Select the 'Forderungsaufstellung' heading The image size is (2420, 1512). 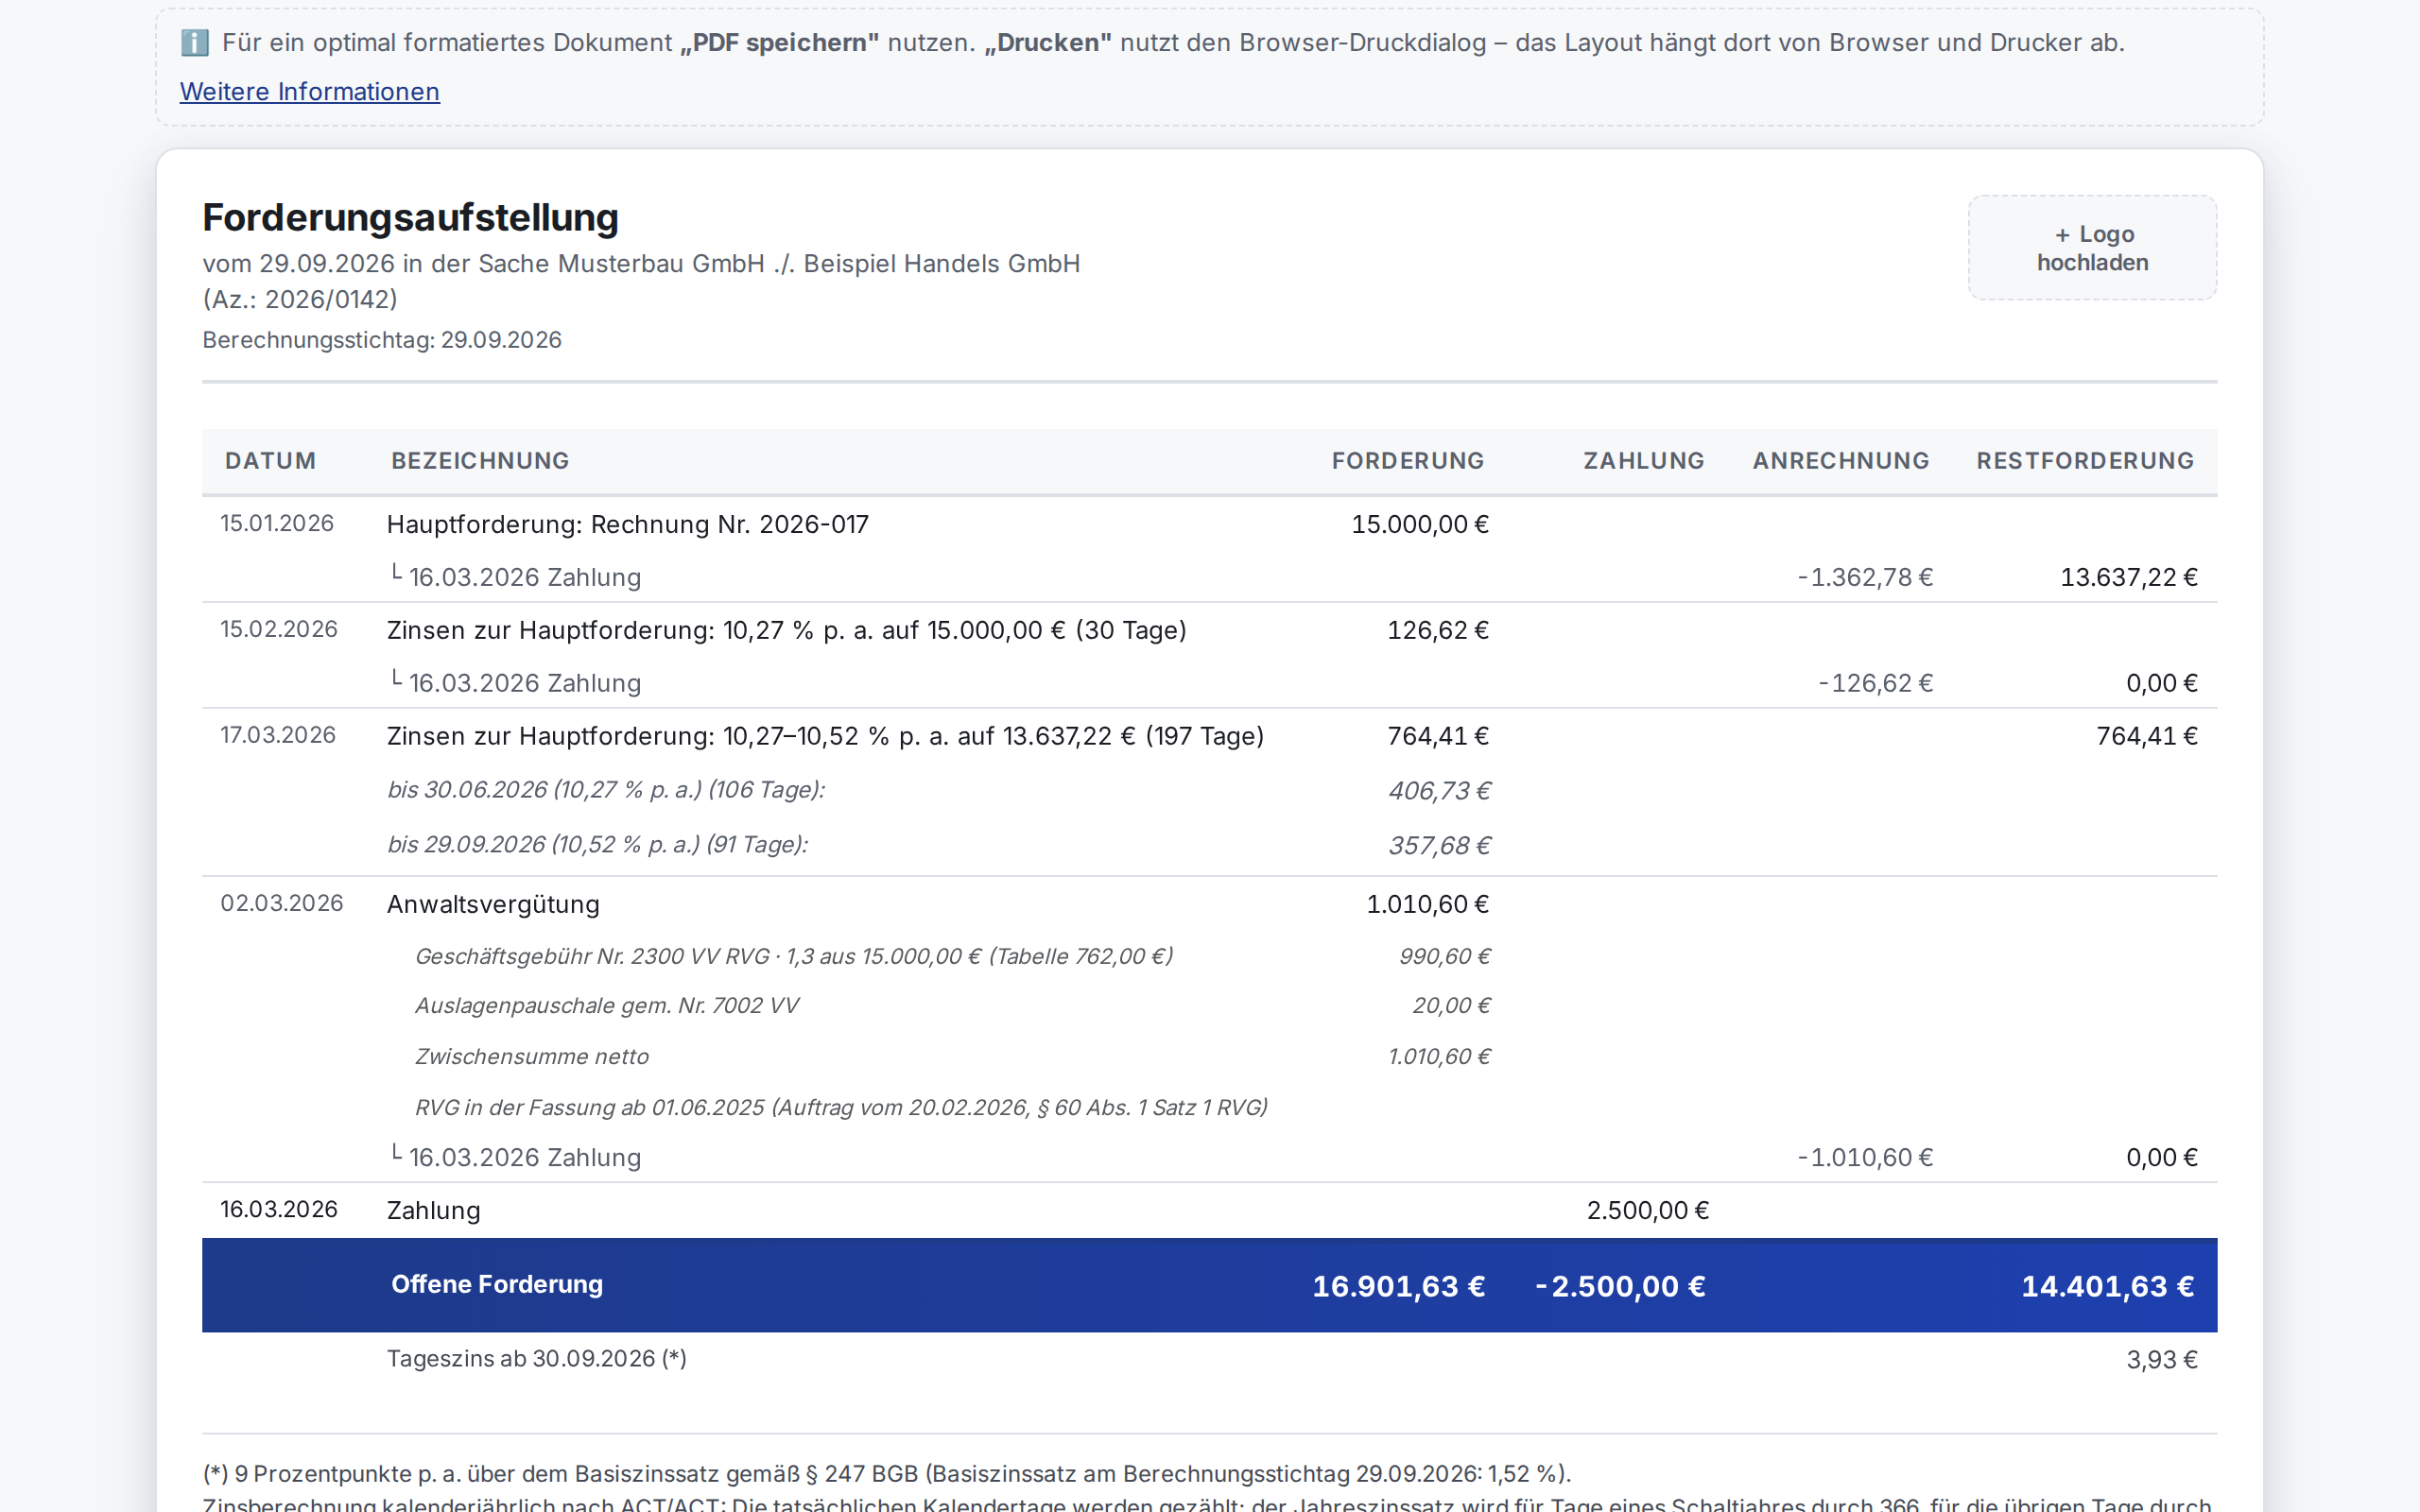click(410, 217)
